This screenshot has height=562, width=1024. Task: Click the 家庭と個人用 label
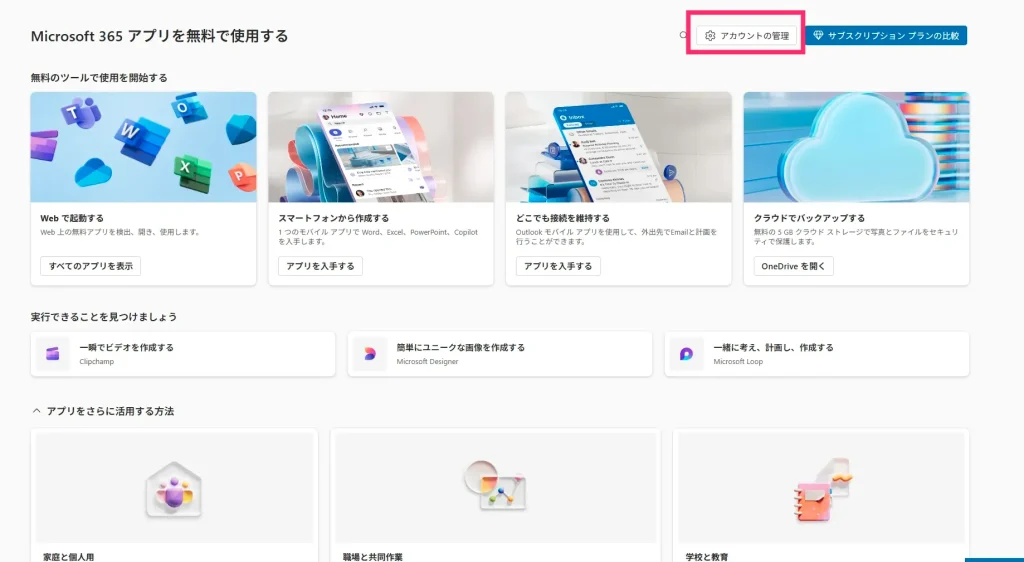point(69,557)
